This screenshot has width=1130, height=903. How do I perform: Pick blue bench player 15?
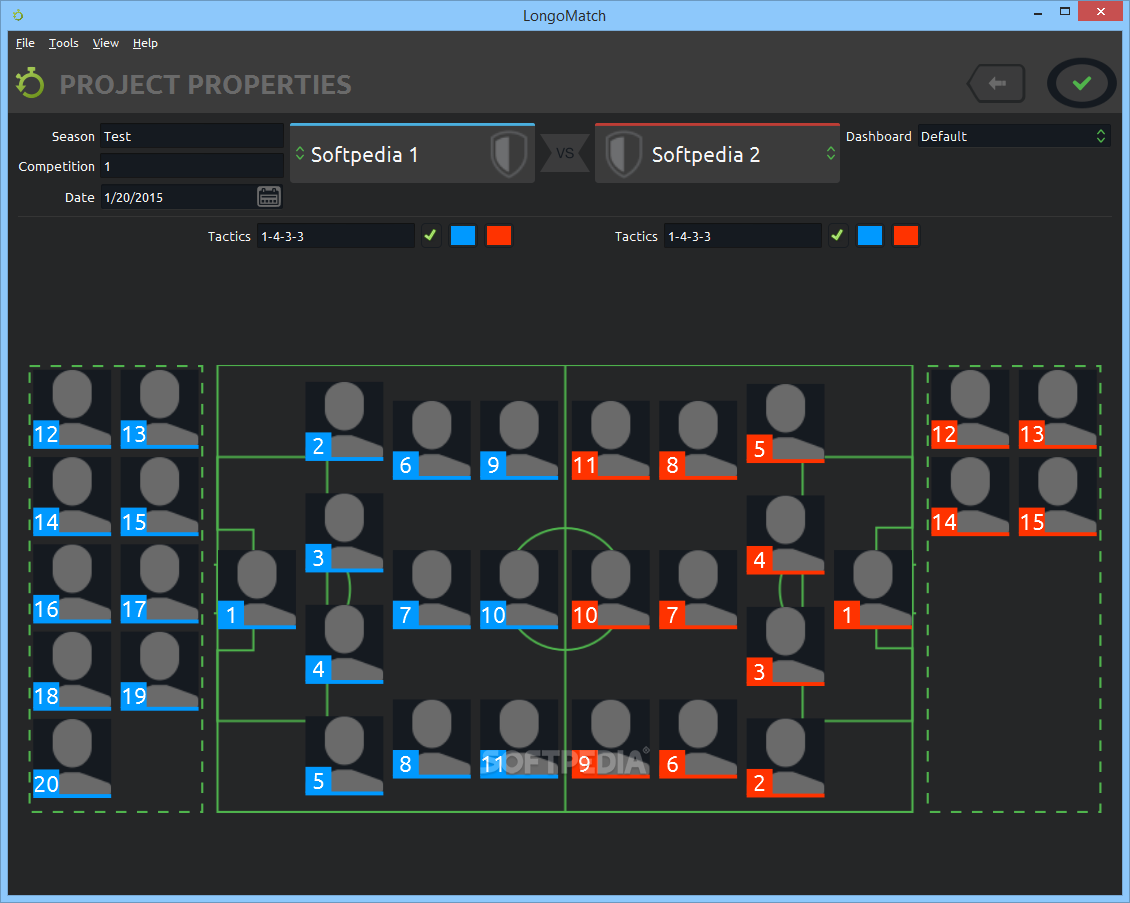pos(159,497)
